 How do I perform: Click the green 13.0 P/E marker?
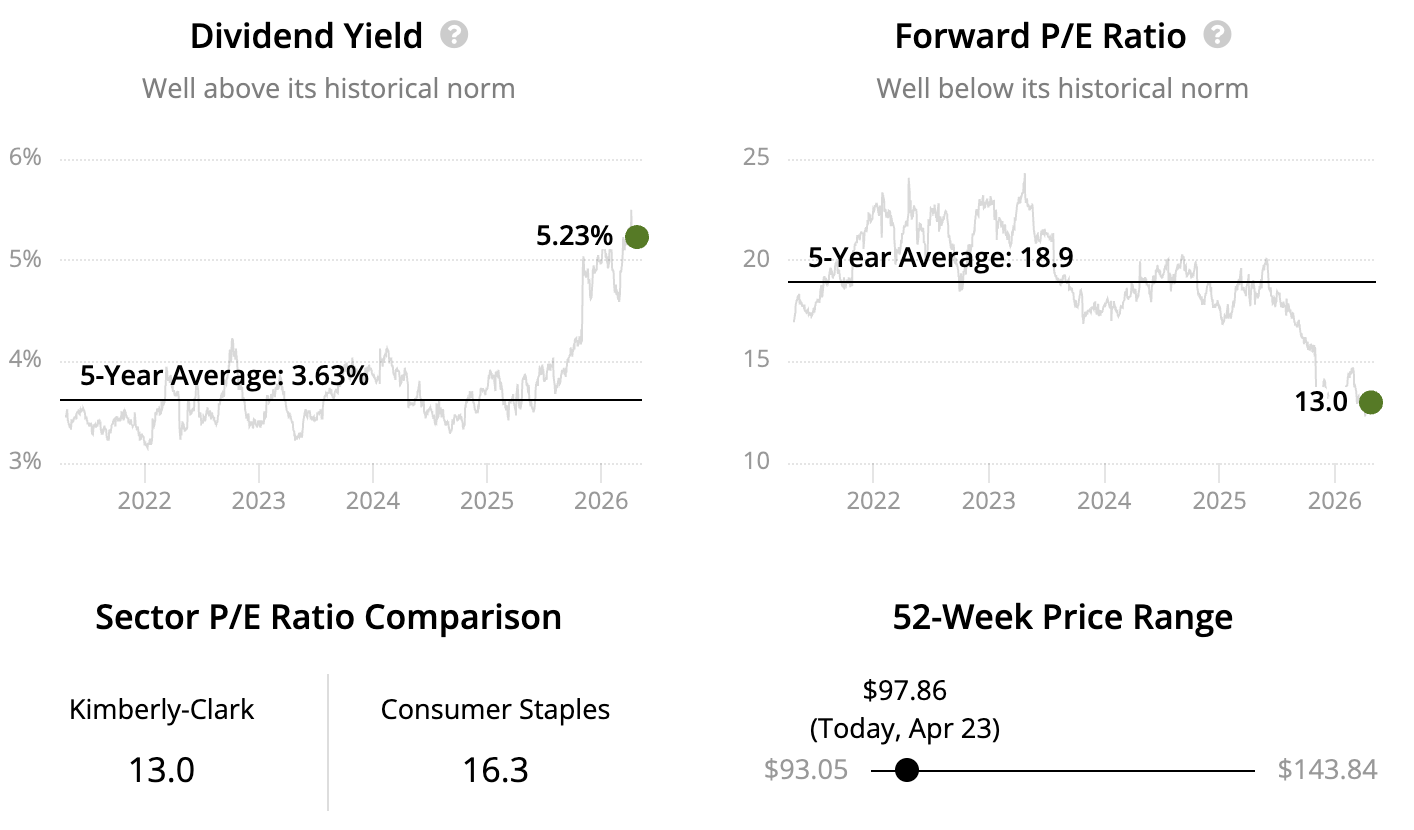(x=1370, y=402)
